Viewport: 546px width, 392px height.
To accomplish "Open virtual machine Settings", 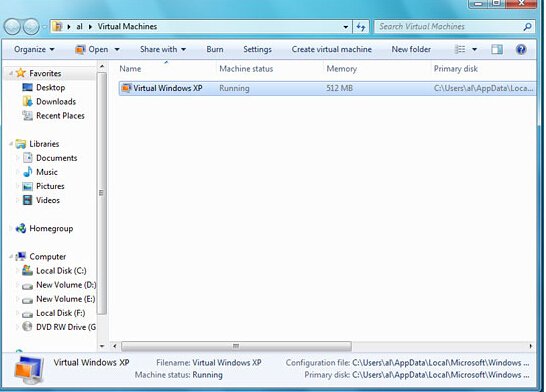I will 257,49.
